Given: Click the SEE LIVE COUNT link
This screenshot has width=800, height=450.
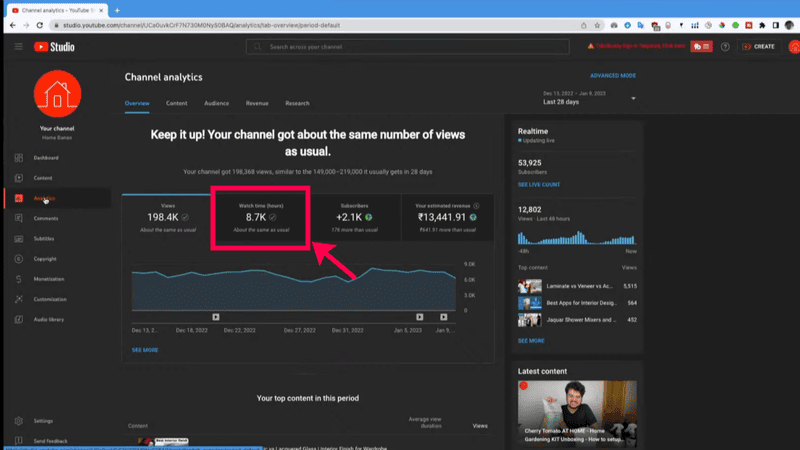Looking at the screenshot, I should 538,185.
